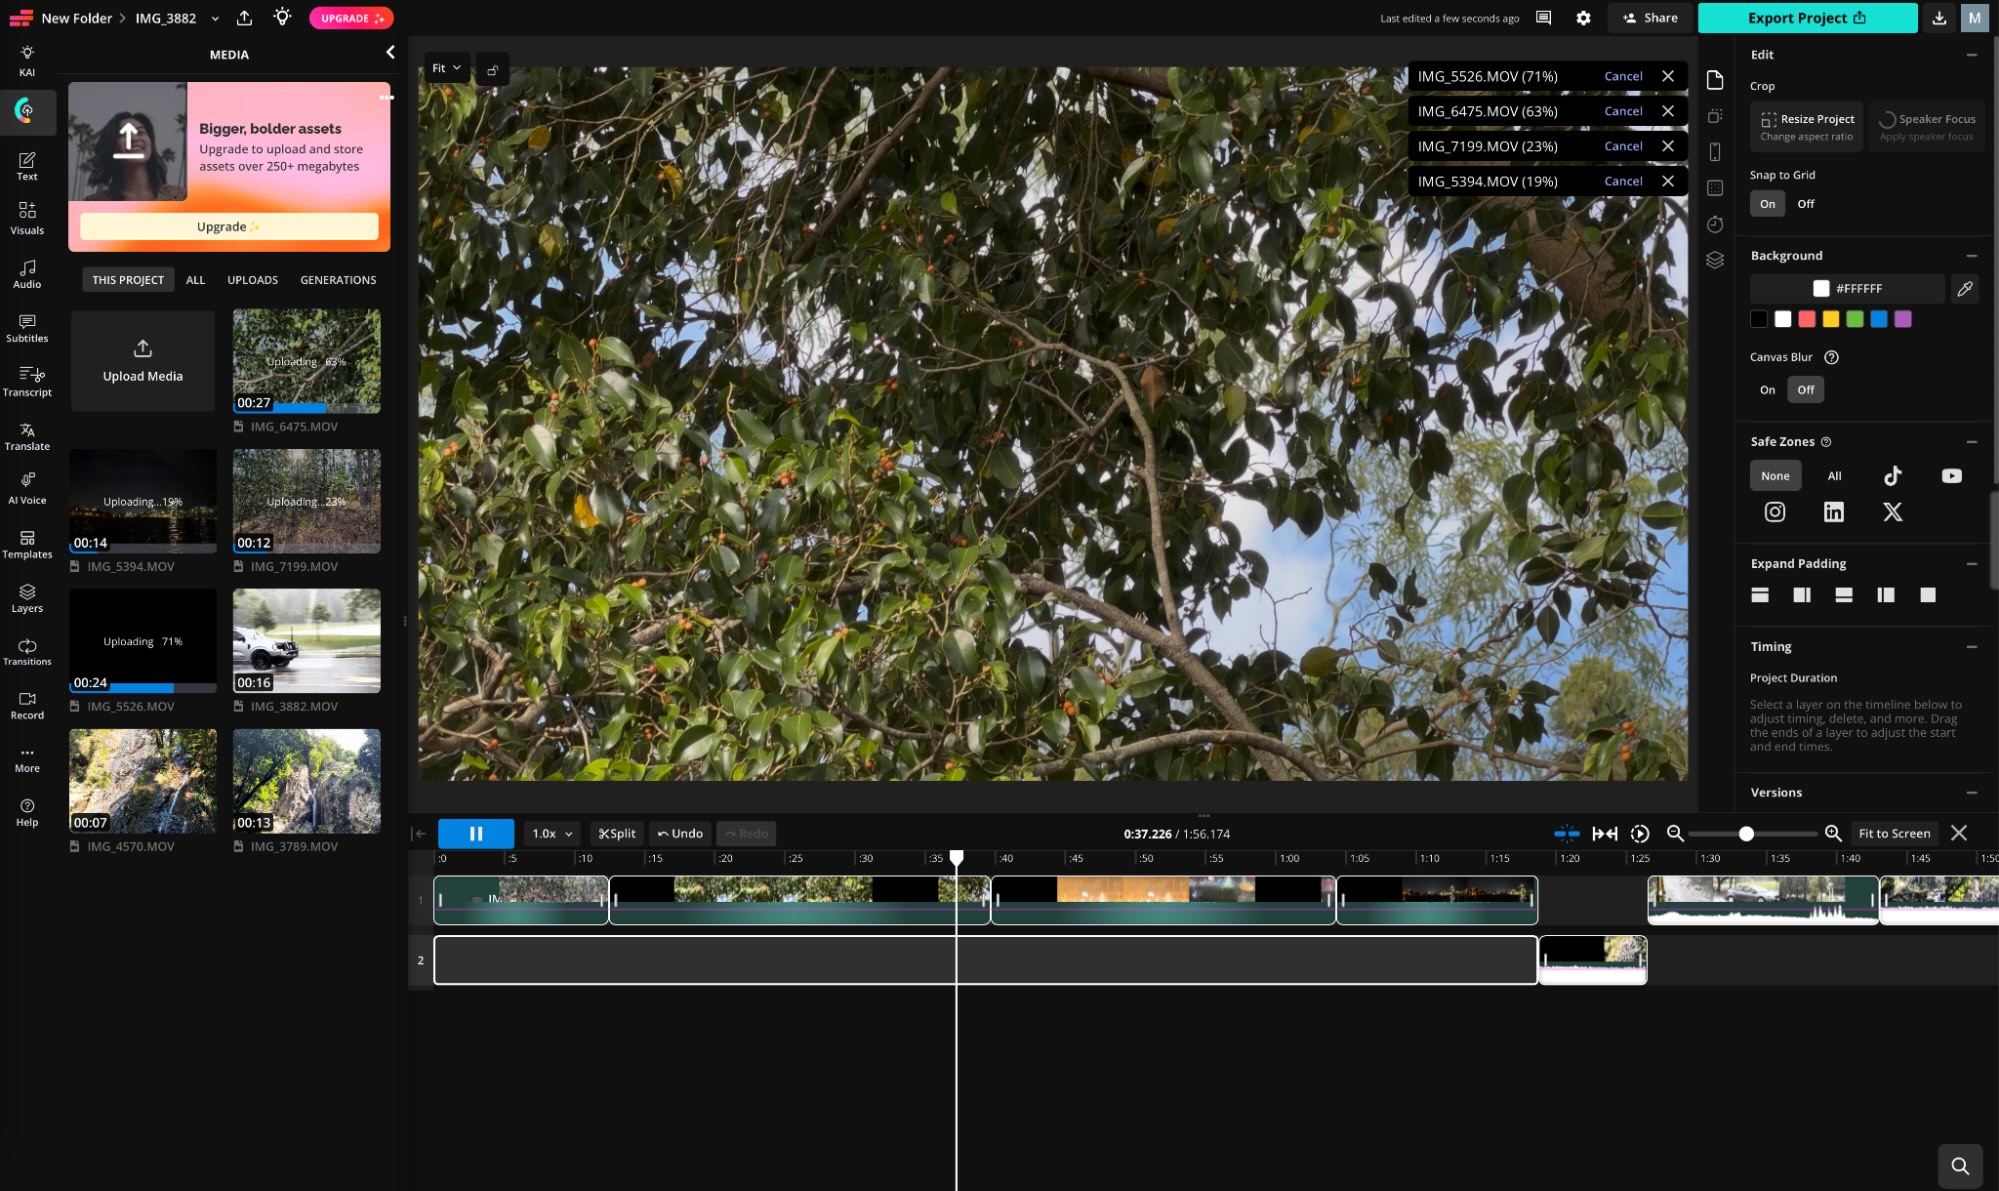Turn Snap to Grid Off
Screen dimensions: 1999x1191
(1805, 204)
